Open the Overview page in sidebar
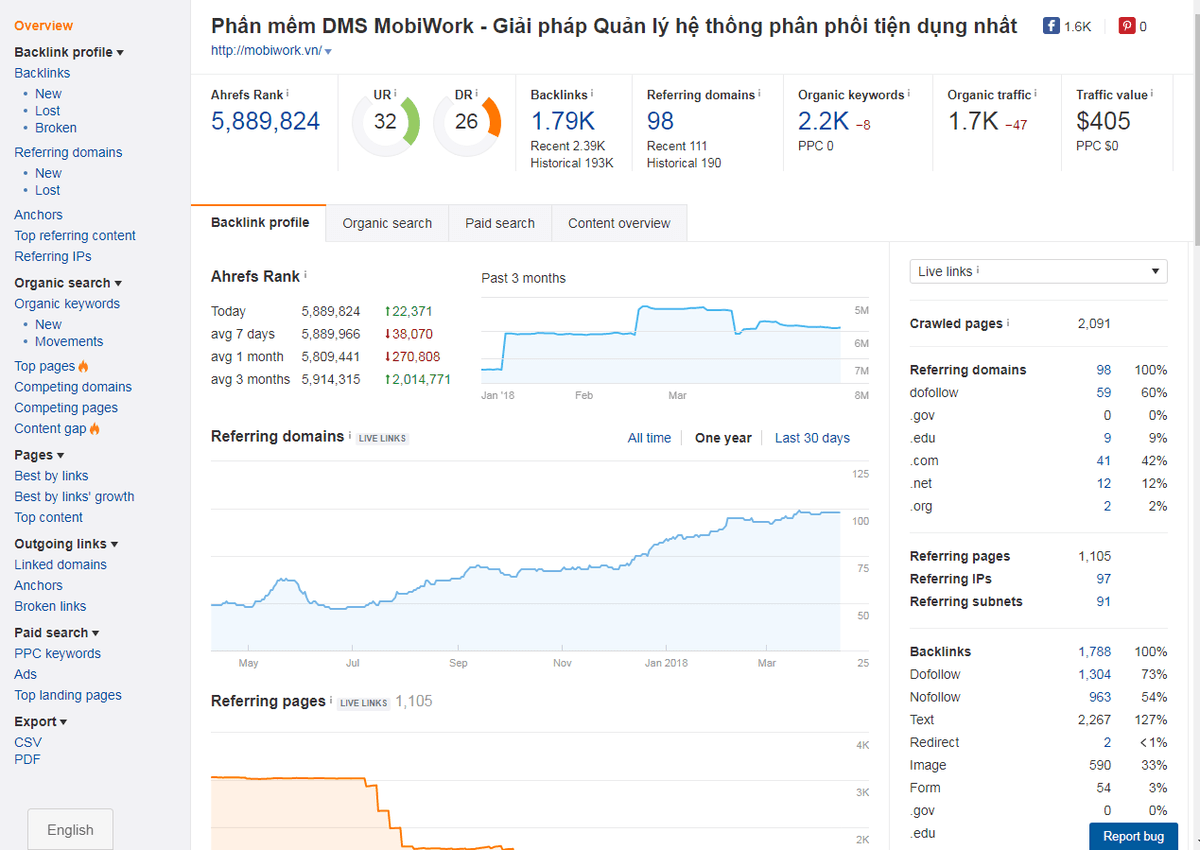Viewport: 1200px width, 850px height. pyautogui.click(x=43, y=26)
